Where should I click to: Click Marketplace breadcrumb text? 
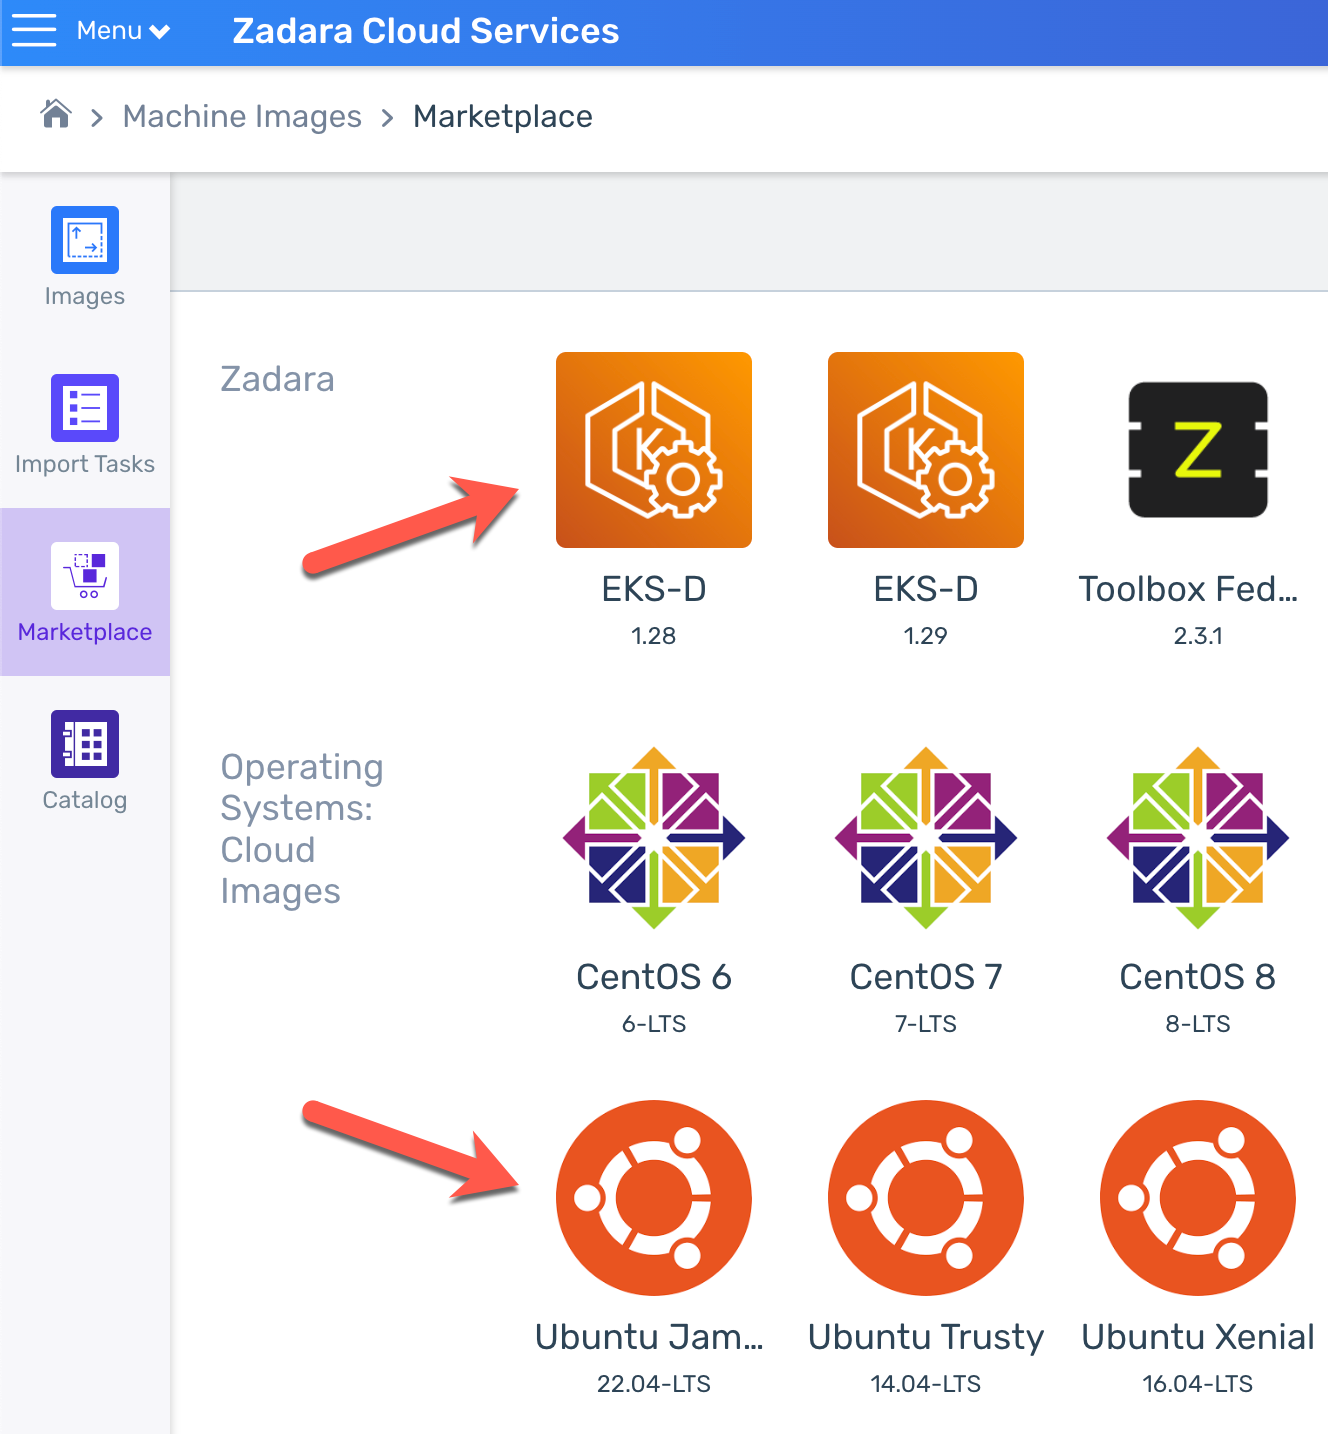pyautogui.click(x=503, y=116)
